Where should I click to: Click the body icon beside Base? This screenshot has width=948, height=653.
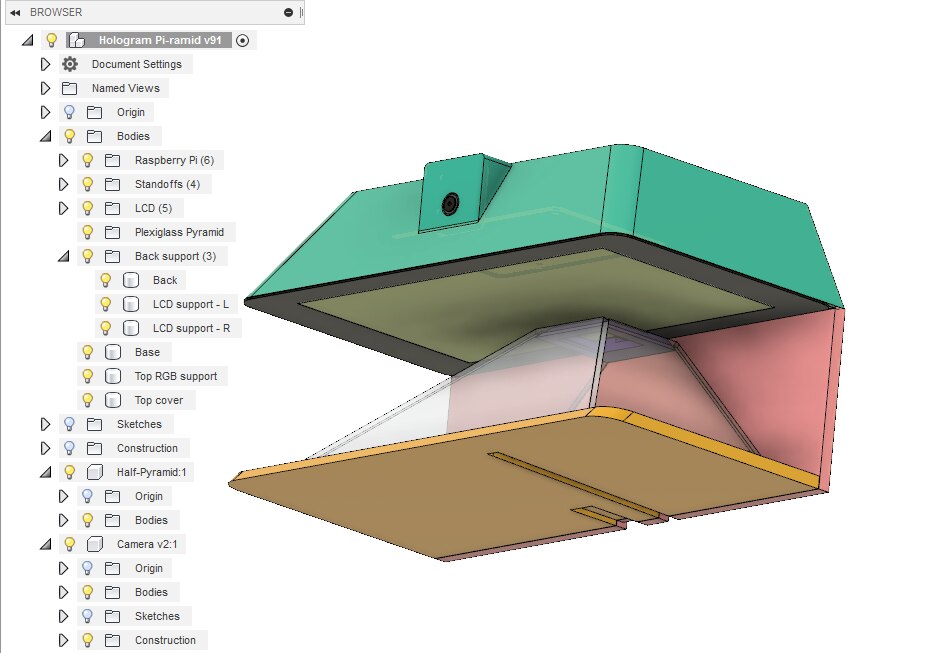click(x=113, y=352)
